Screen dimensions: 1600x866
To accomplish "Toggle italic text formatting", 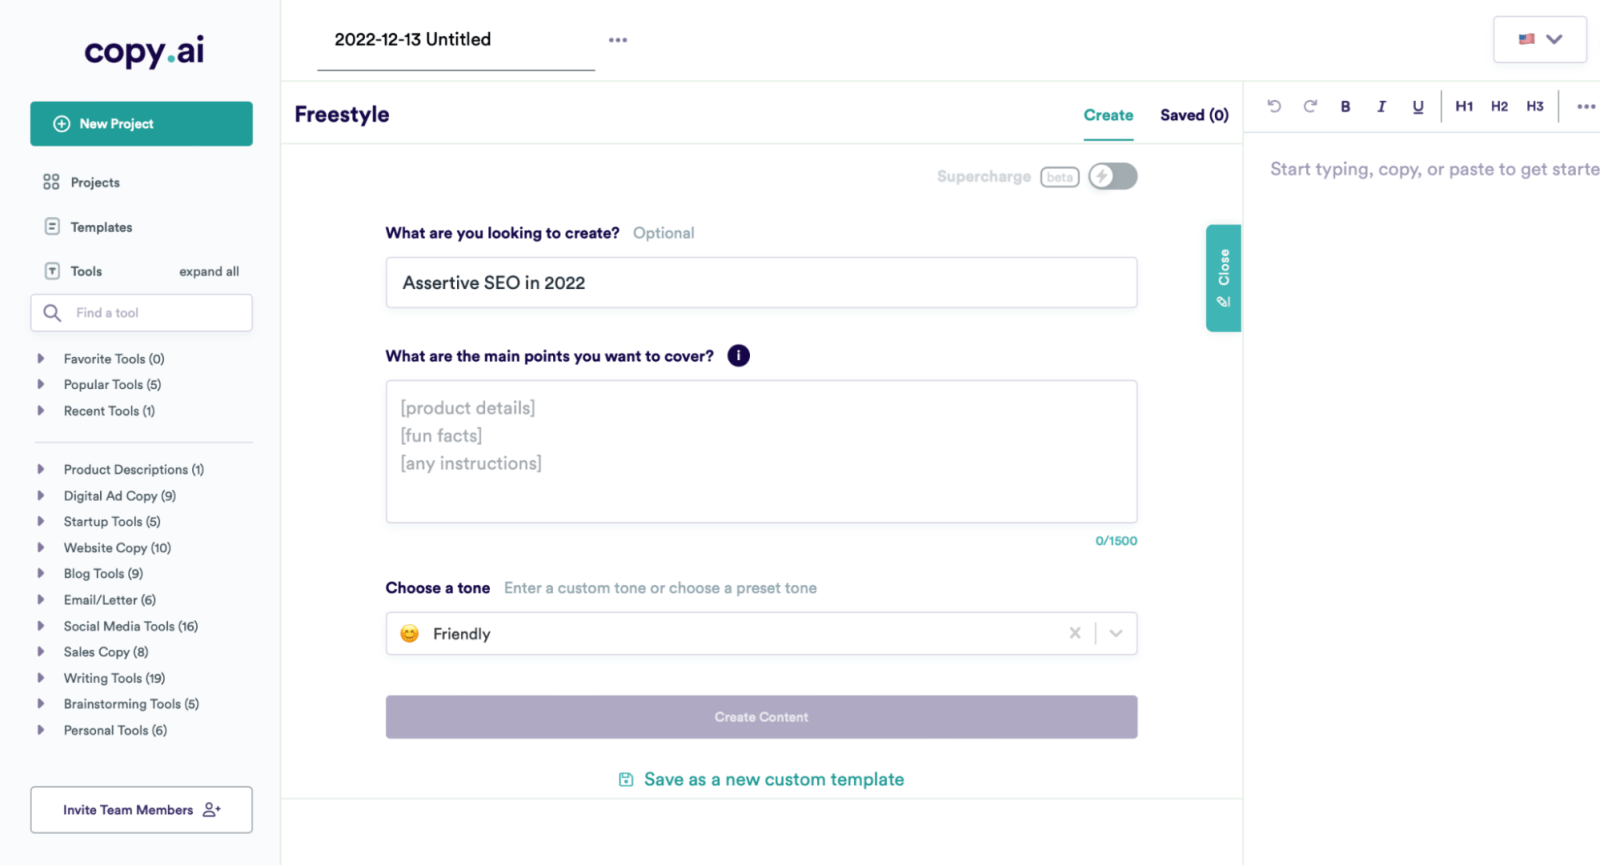I will pos(1381,106).
